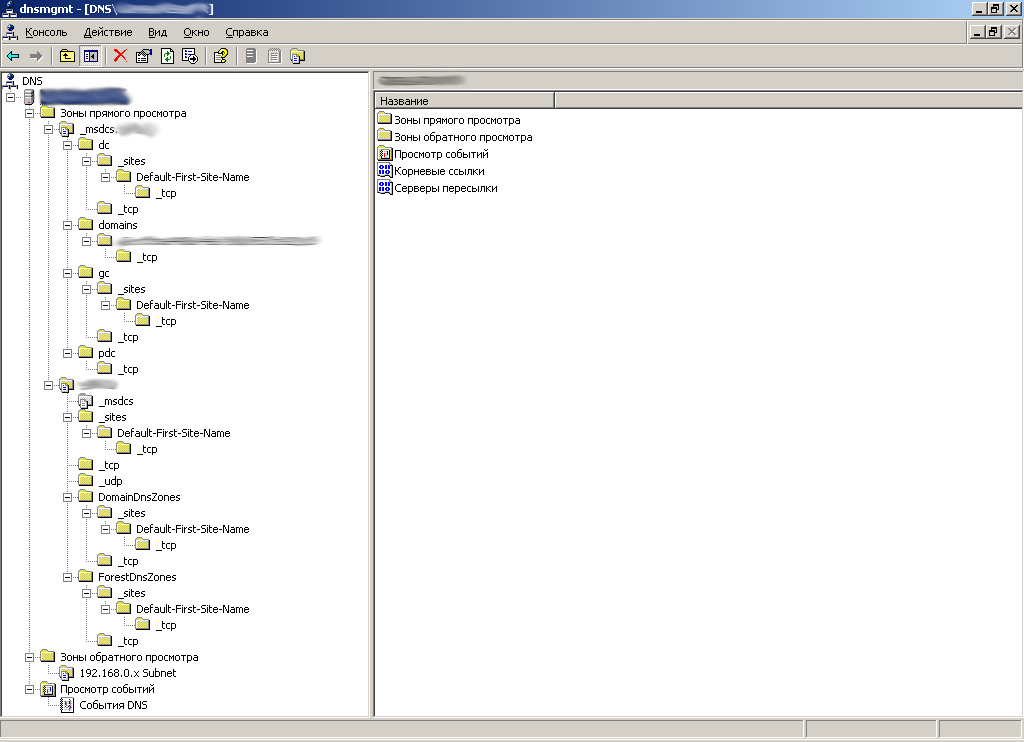This screenshot has height=742, width=1024.
Task: Click the Up one level folder icon
Action: click(x=67, y=56)
